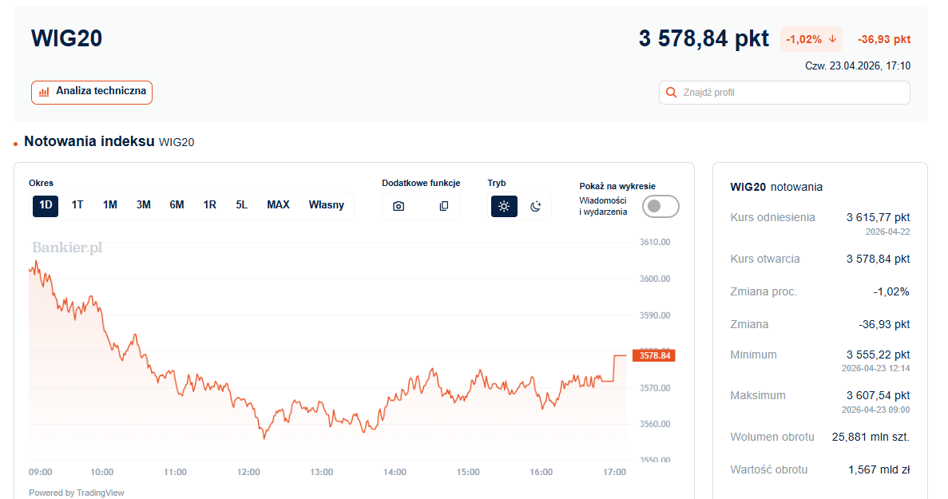Select the 3M period tab
Viewport: 948px width, 499px height.
tap(143, 205)
